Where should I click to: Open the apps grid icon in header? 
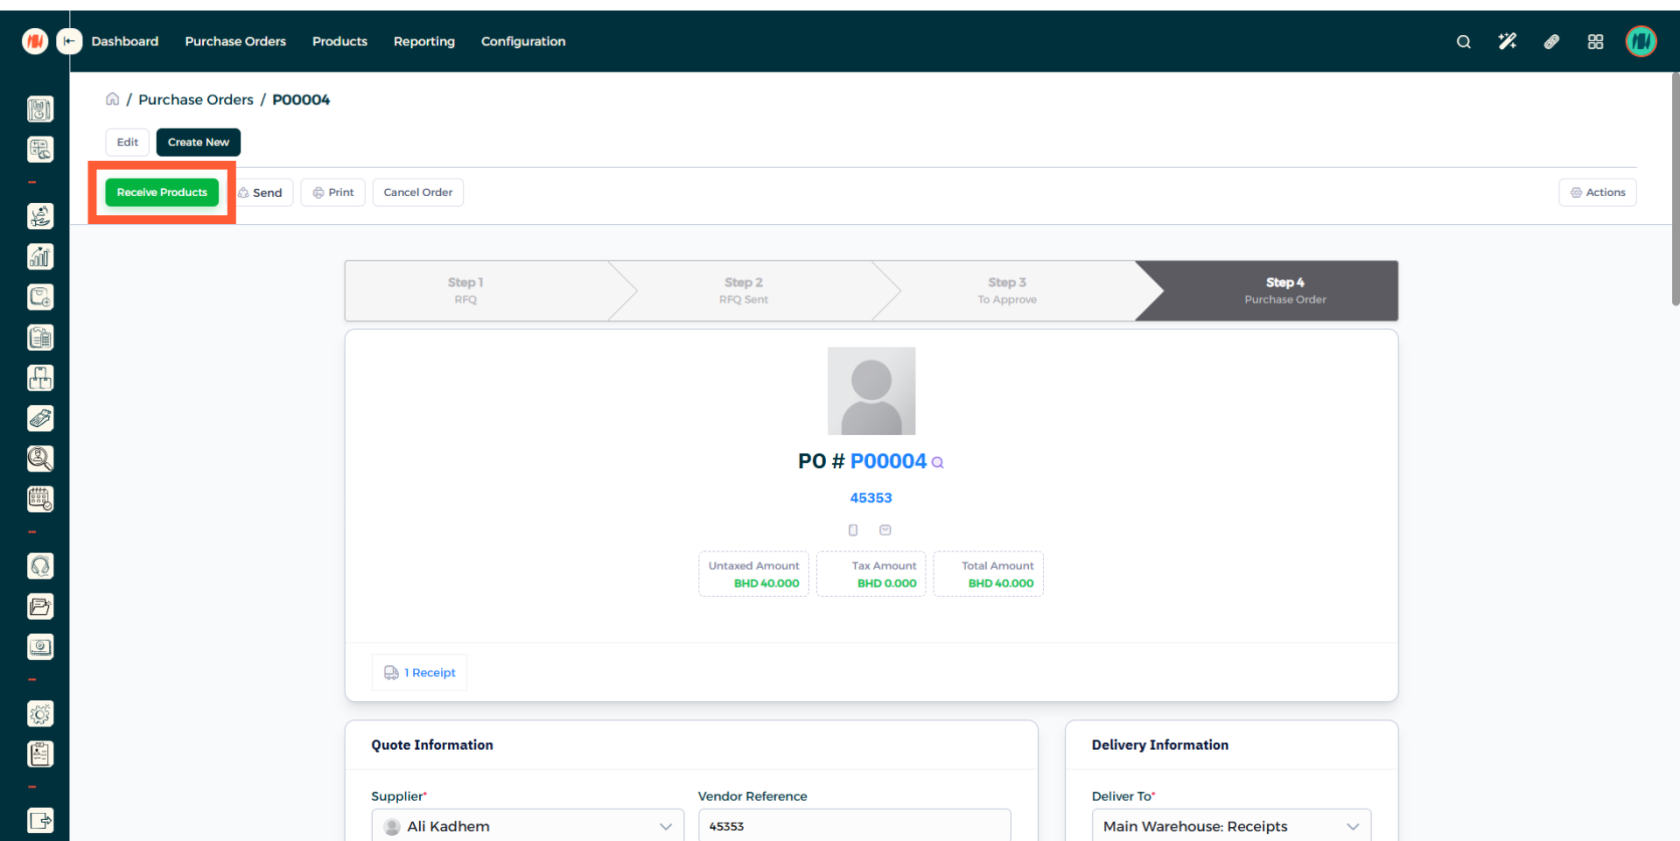click(x=1595, y=42)
